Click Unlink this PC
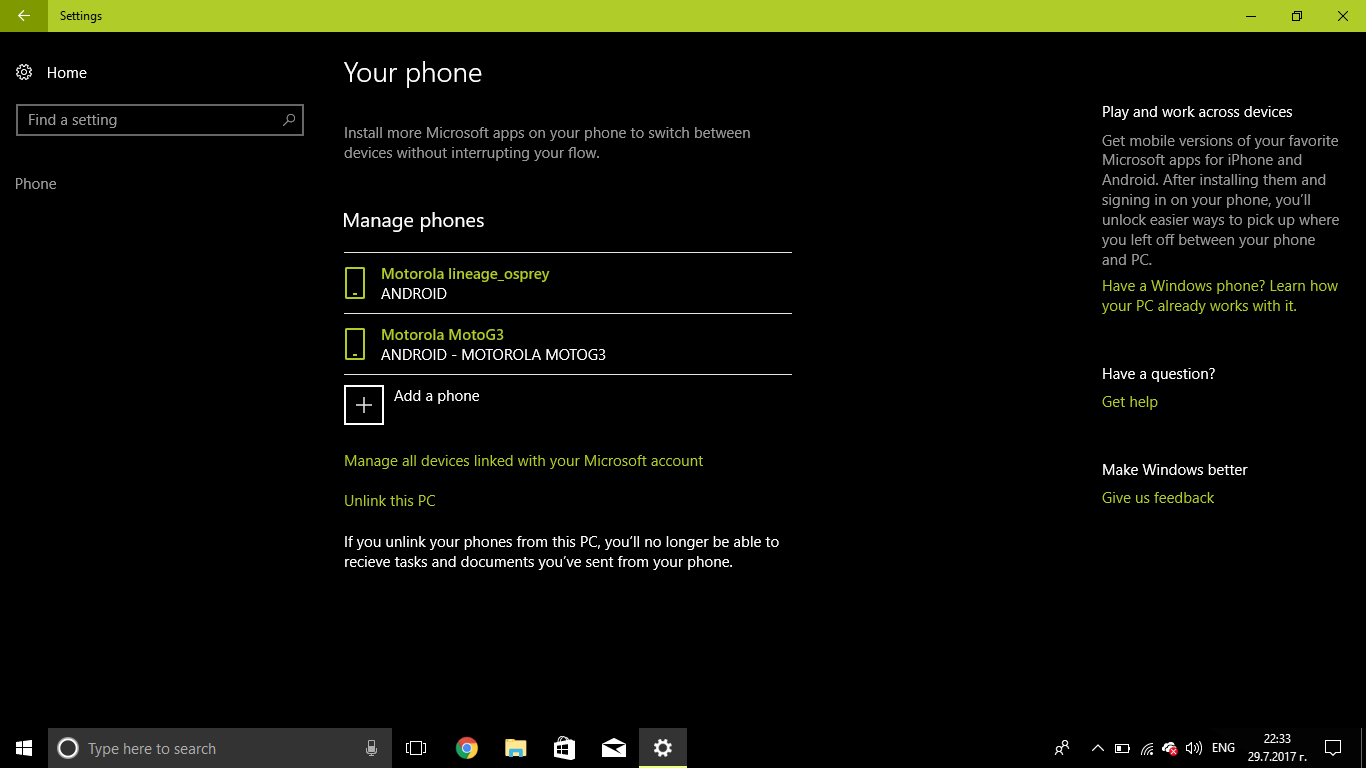Image resolution: width=1366 pixels, height=768 pixels. coord(390,501)
